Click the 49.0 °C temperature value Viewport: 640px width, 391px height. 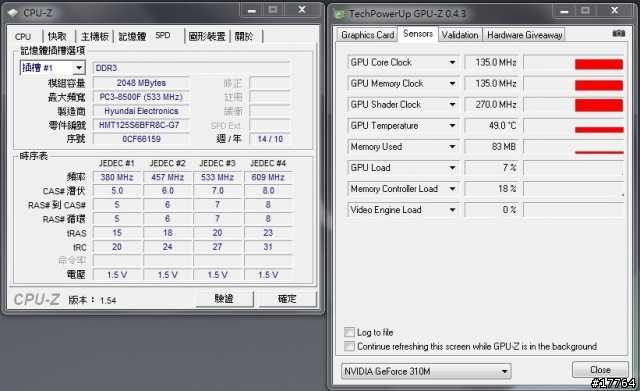(491, 125)
